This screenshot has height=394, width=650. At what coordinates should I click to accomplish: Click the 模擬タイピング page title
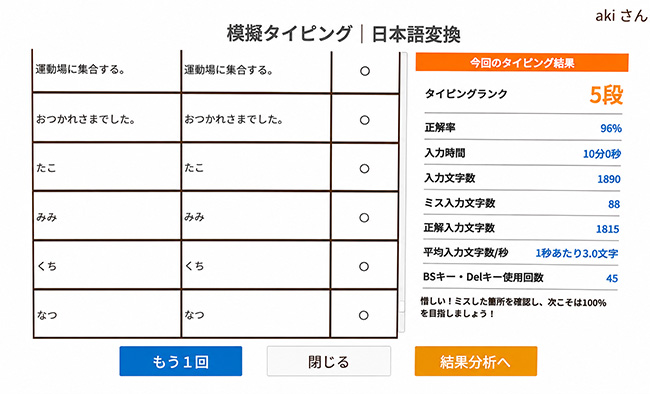tap(289, 33)
